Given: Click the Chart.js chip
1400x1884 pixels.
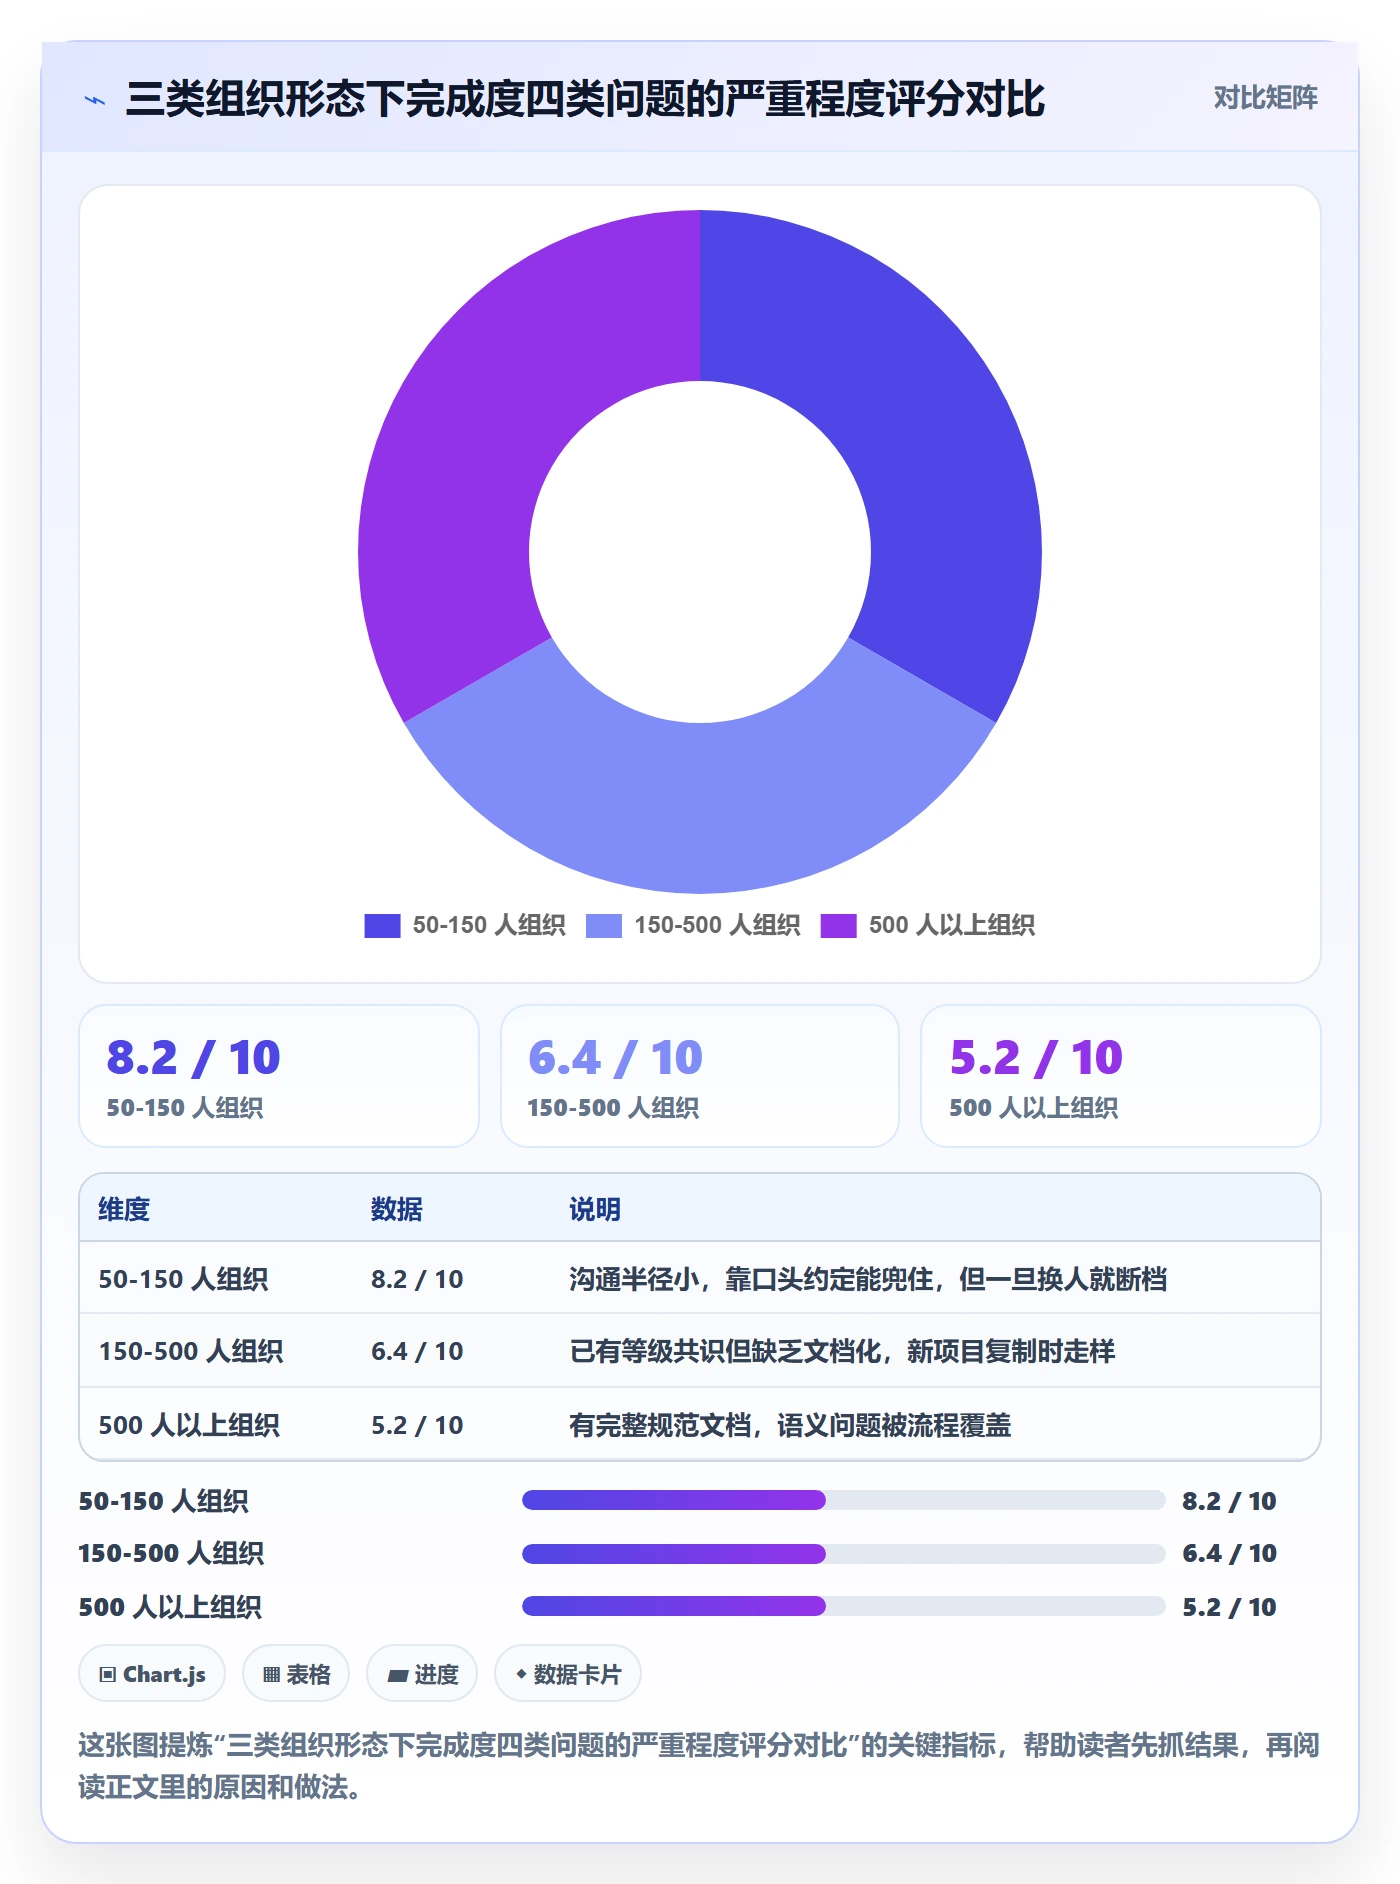Looking at the screenshot, I should tap(152, 1673).
